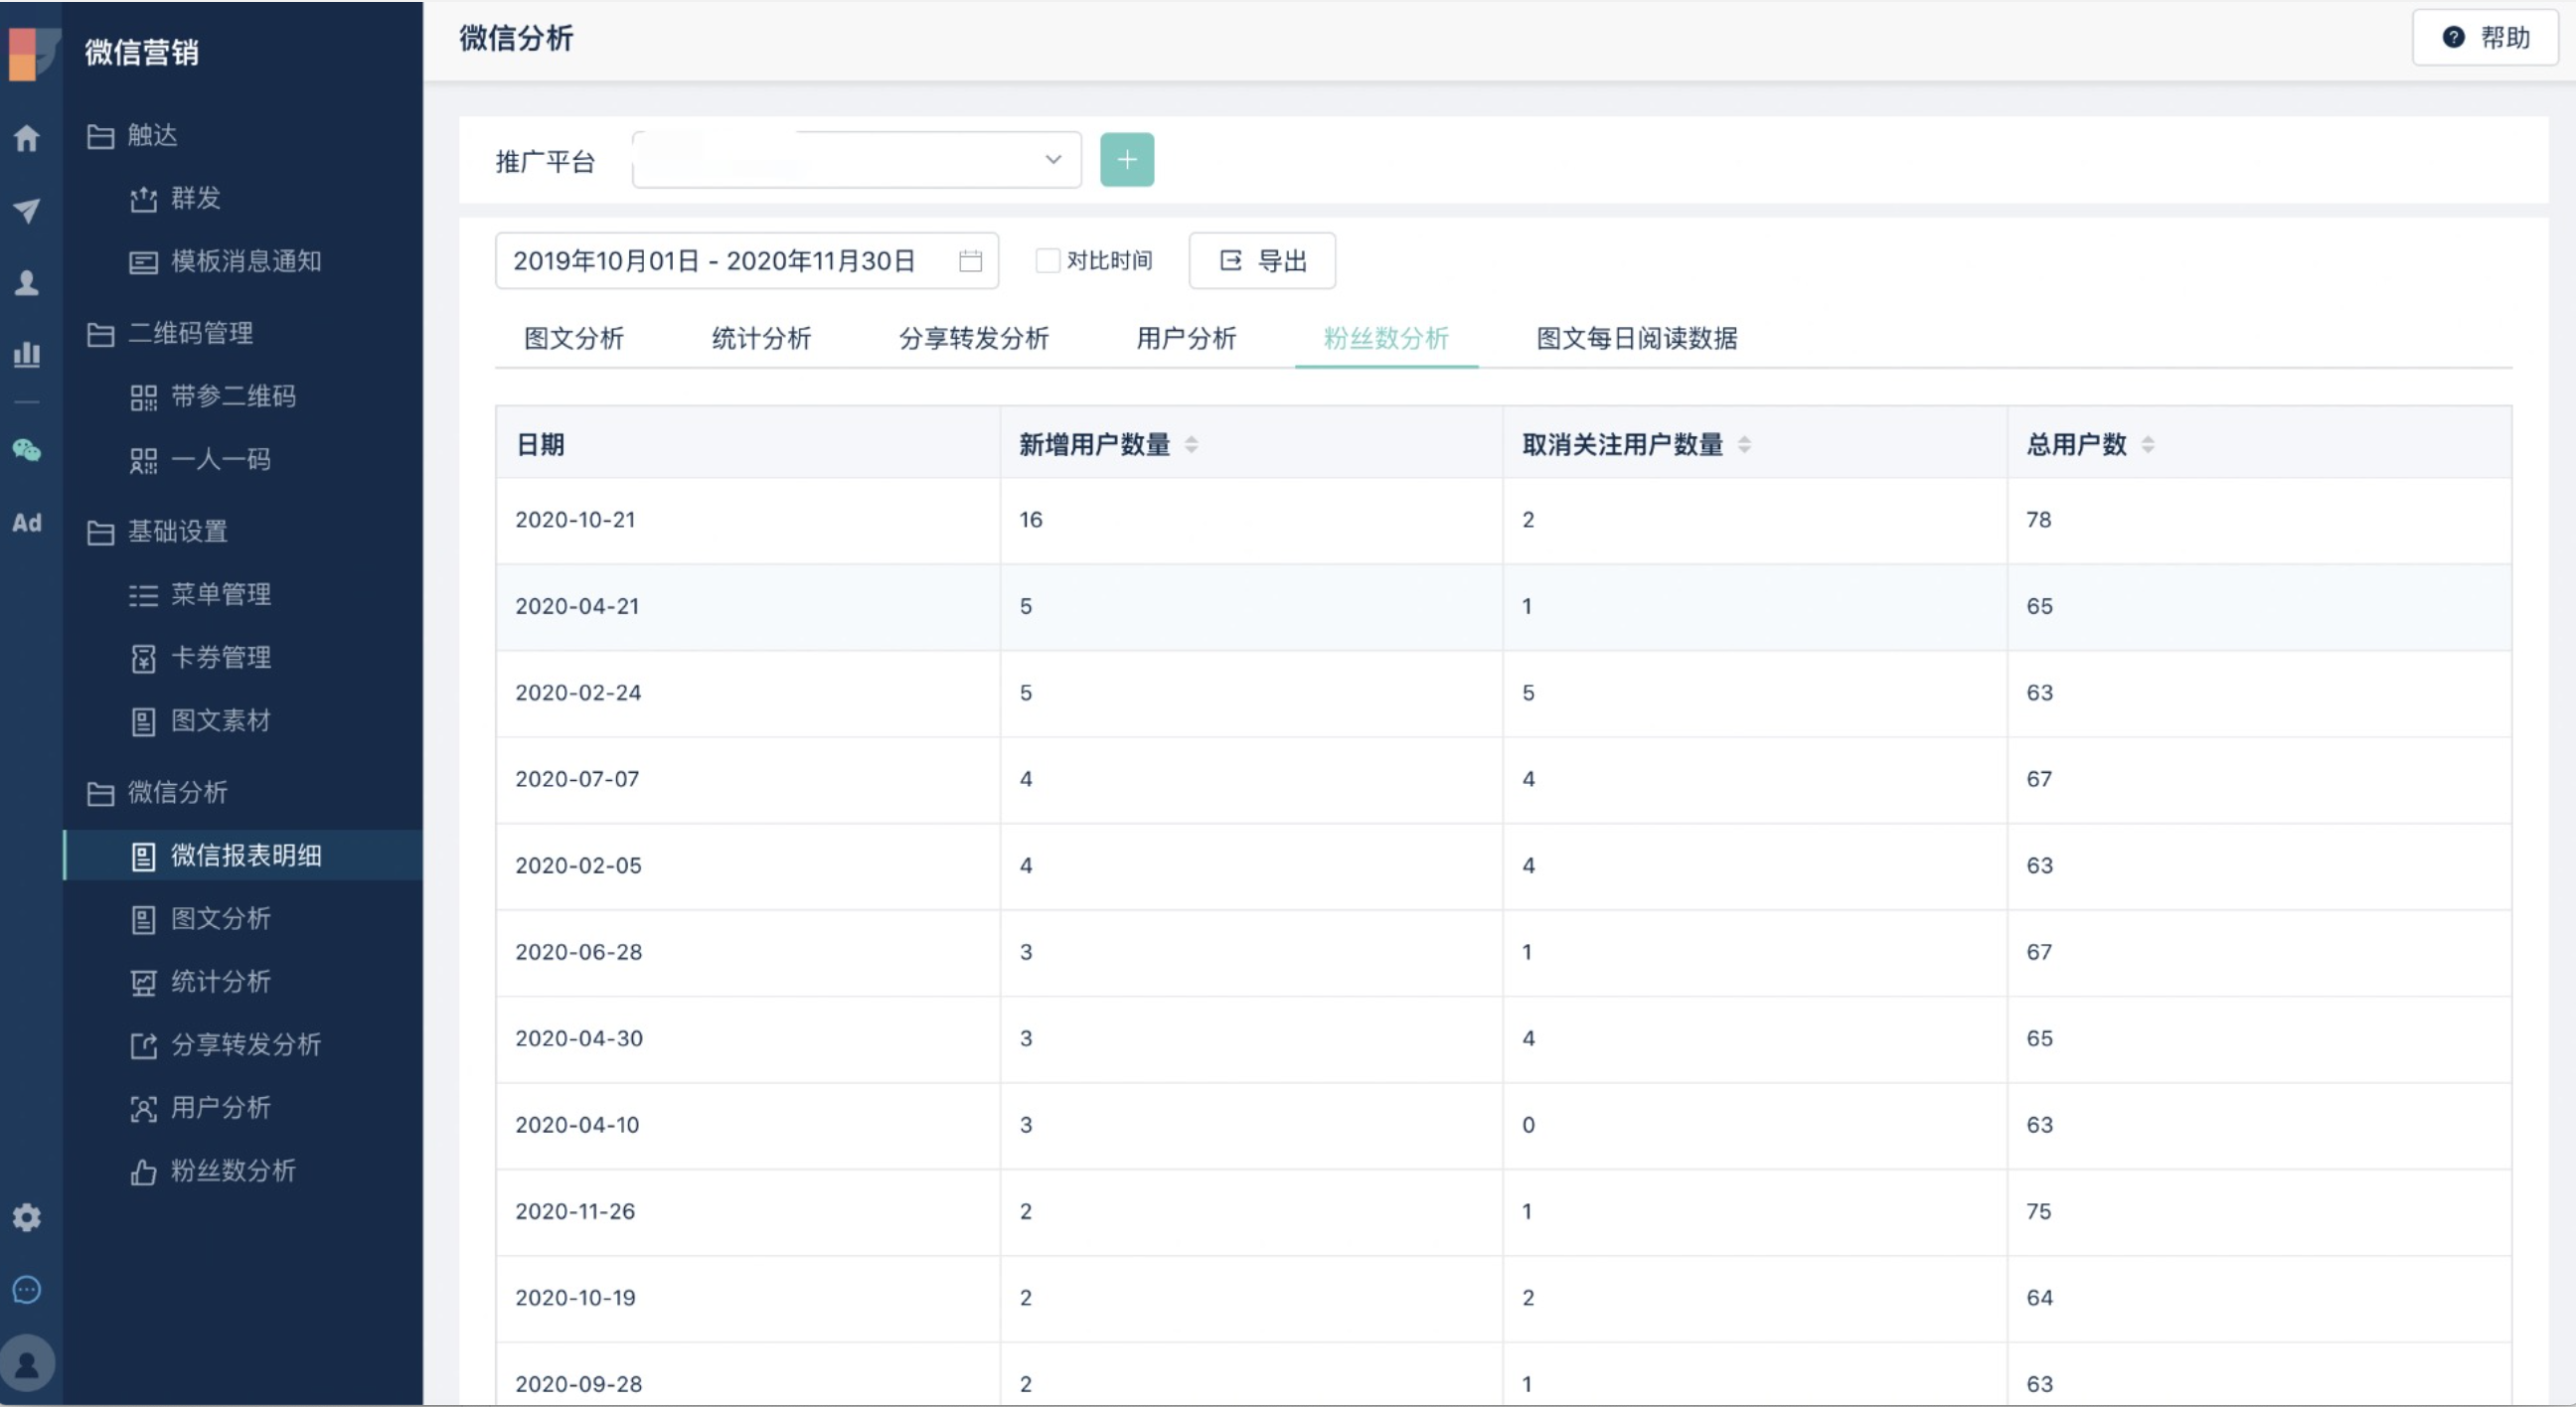Image resolution: width=2576 pixels, height=1407 pixels.
Task: Sort by 取消关注用户数量 column arrows
Action: pyautogui.click(x=1744, y=445)
